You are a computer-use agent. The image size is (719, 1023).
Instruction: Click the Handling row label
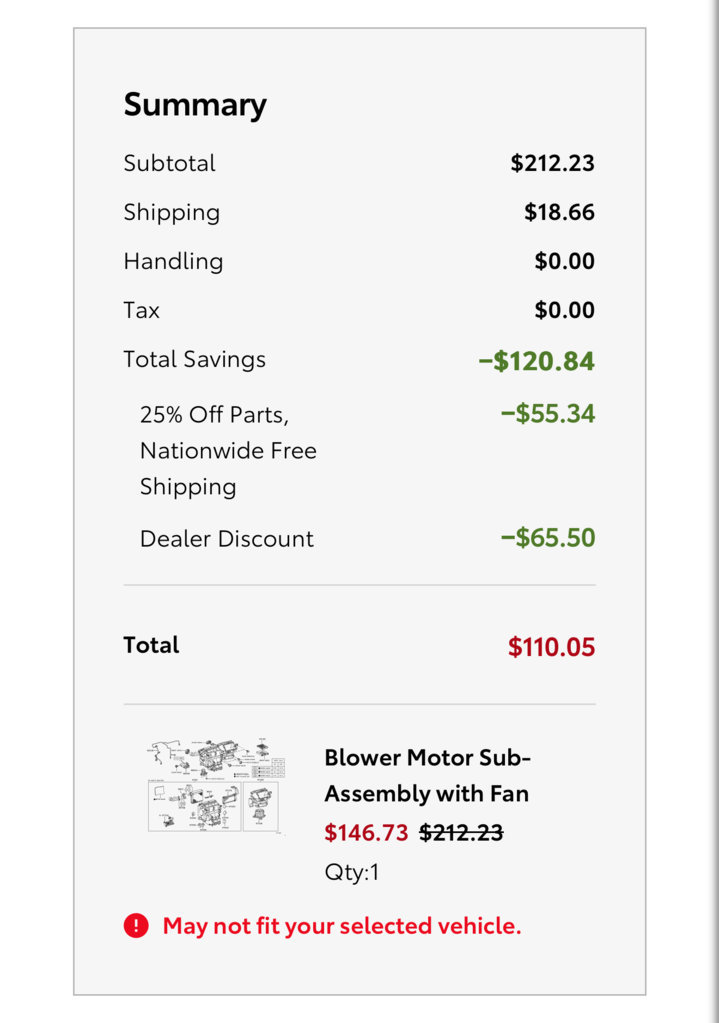coord(173,262)
